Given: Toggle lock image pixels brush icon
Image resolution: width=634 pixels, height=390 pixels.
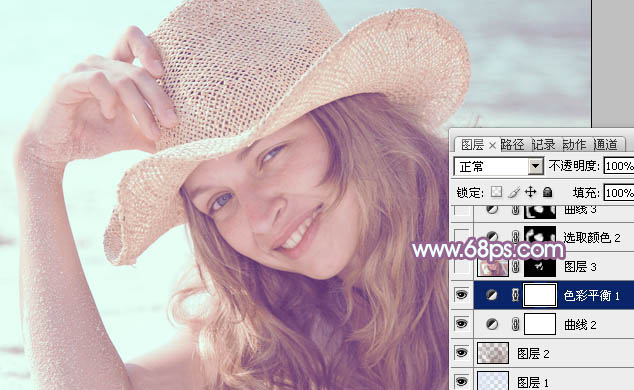Looking at the screenshot, I should 513,192.
